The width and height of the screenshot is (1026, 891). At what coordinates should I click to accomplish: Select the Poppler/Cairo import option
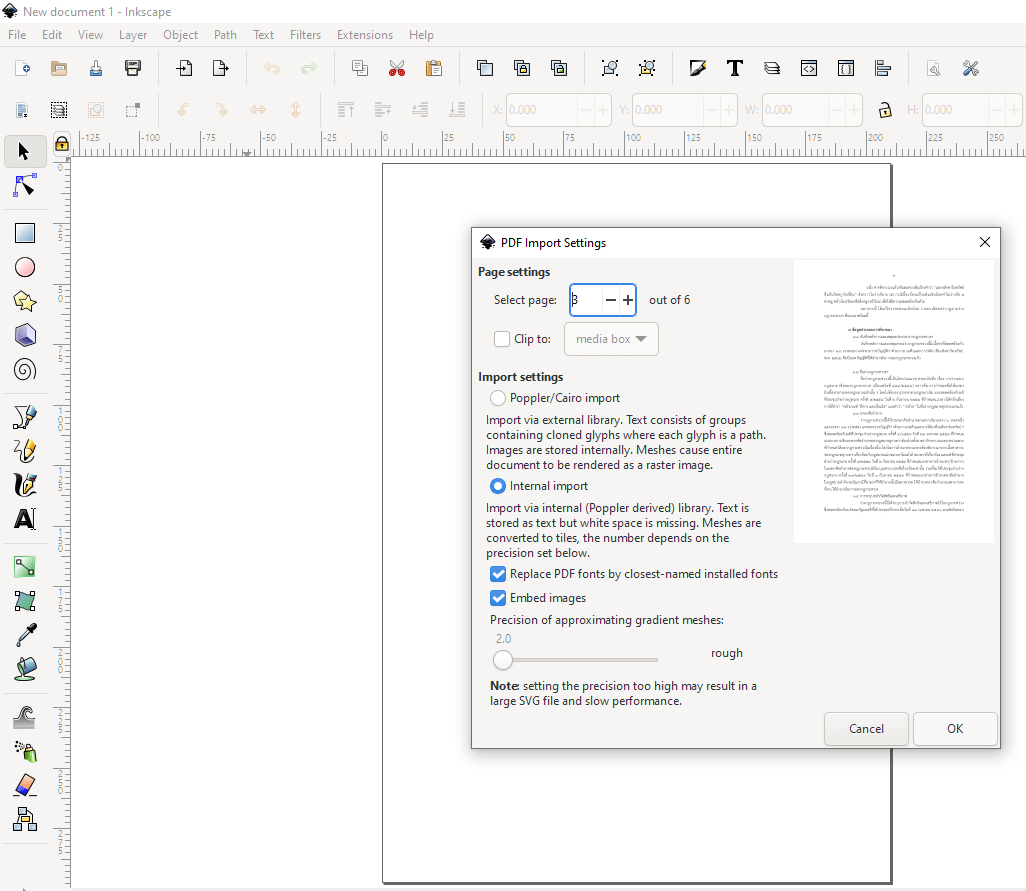(x=498, y=398)
